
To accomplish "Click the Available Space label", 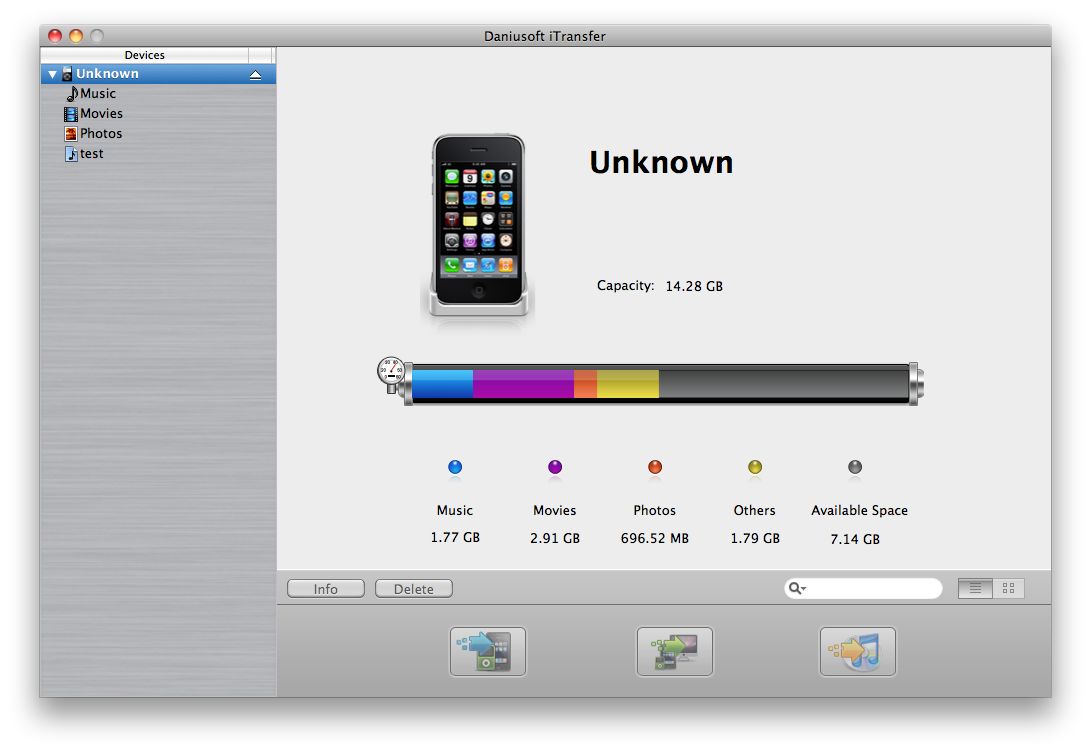I will coord(859,511).
